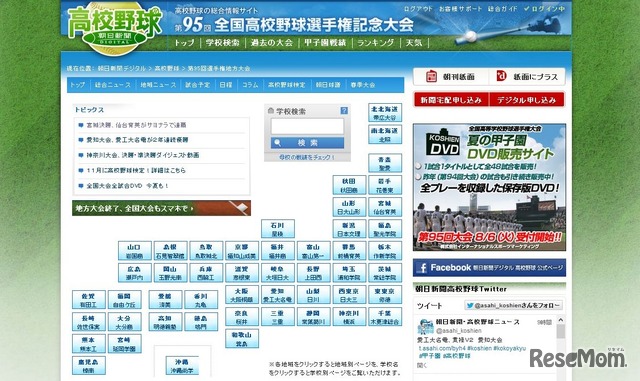Open topic 全国大会全試合DVD
Image resolution: width=640 pixels, height=381 pixels.
point(127,186)
